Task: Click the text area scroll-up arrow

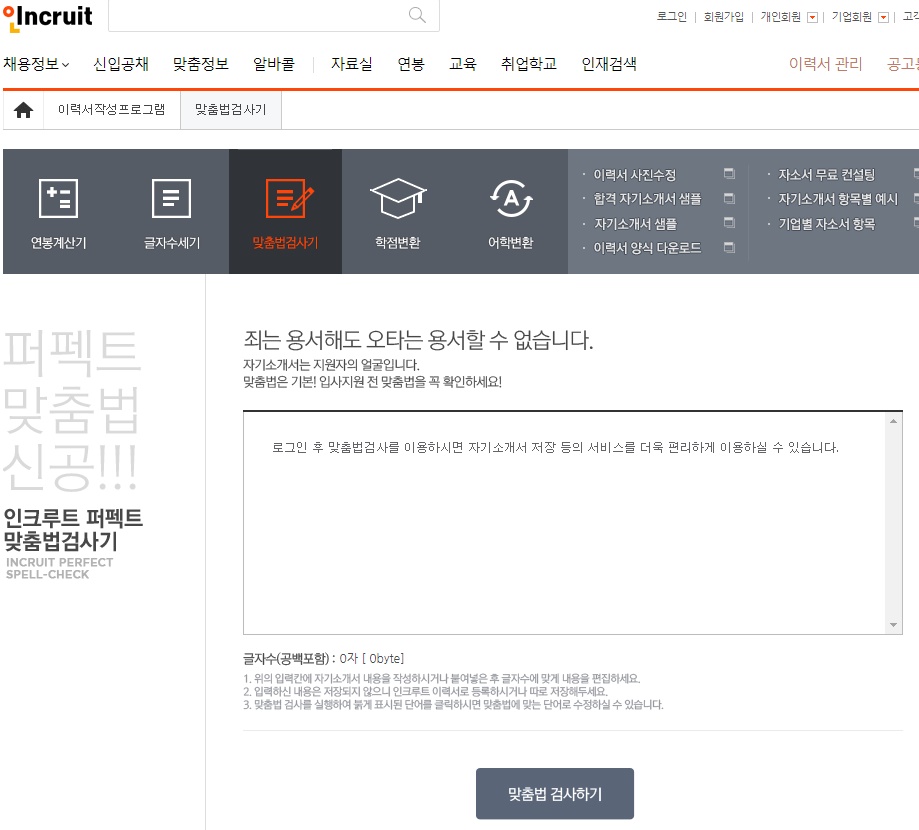Action: 893,421
